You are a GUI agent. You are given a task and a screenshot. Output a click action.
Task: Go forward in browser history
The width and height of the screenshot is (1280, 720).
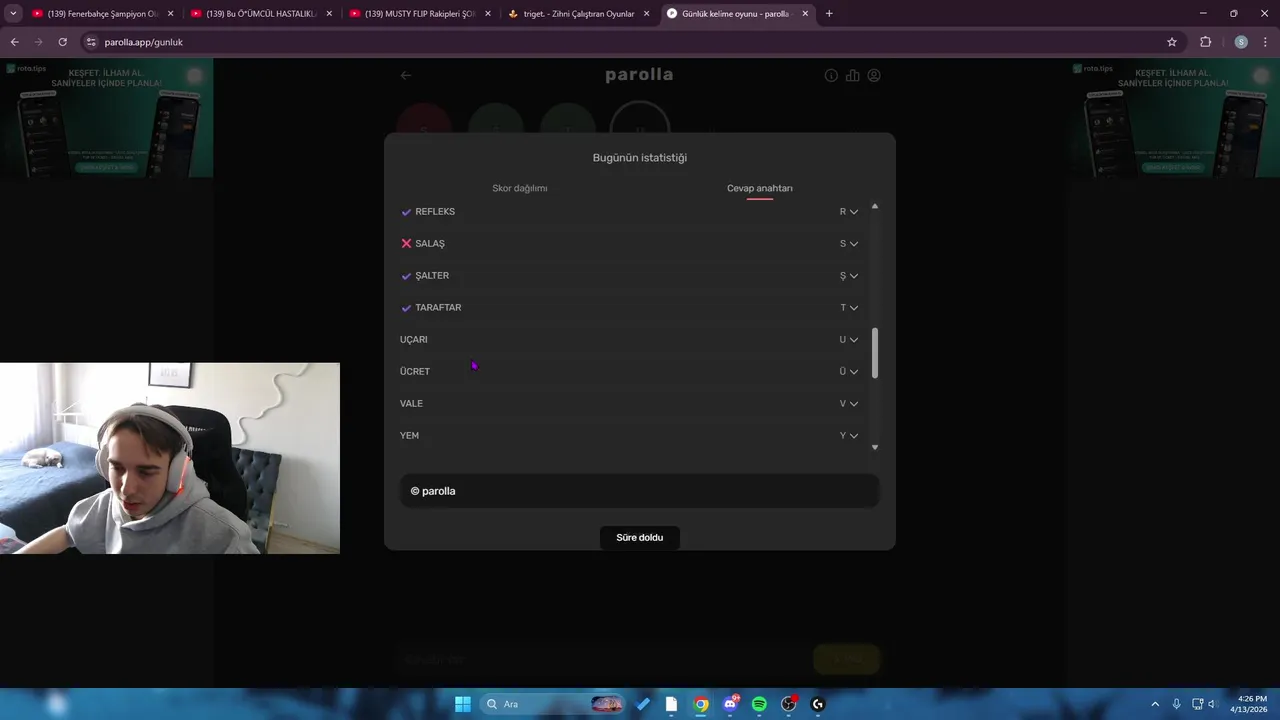(38, 42)
